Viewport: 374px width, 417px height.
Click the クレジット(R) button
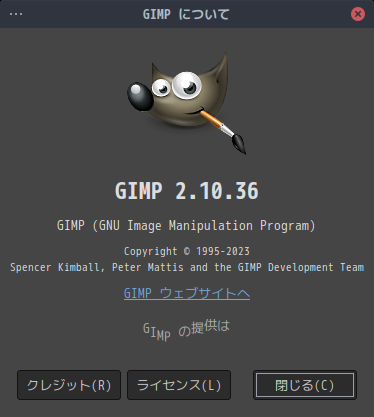[69, 385]
